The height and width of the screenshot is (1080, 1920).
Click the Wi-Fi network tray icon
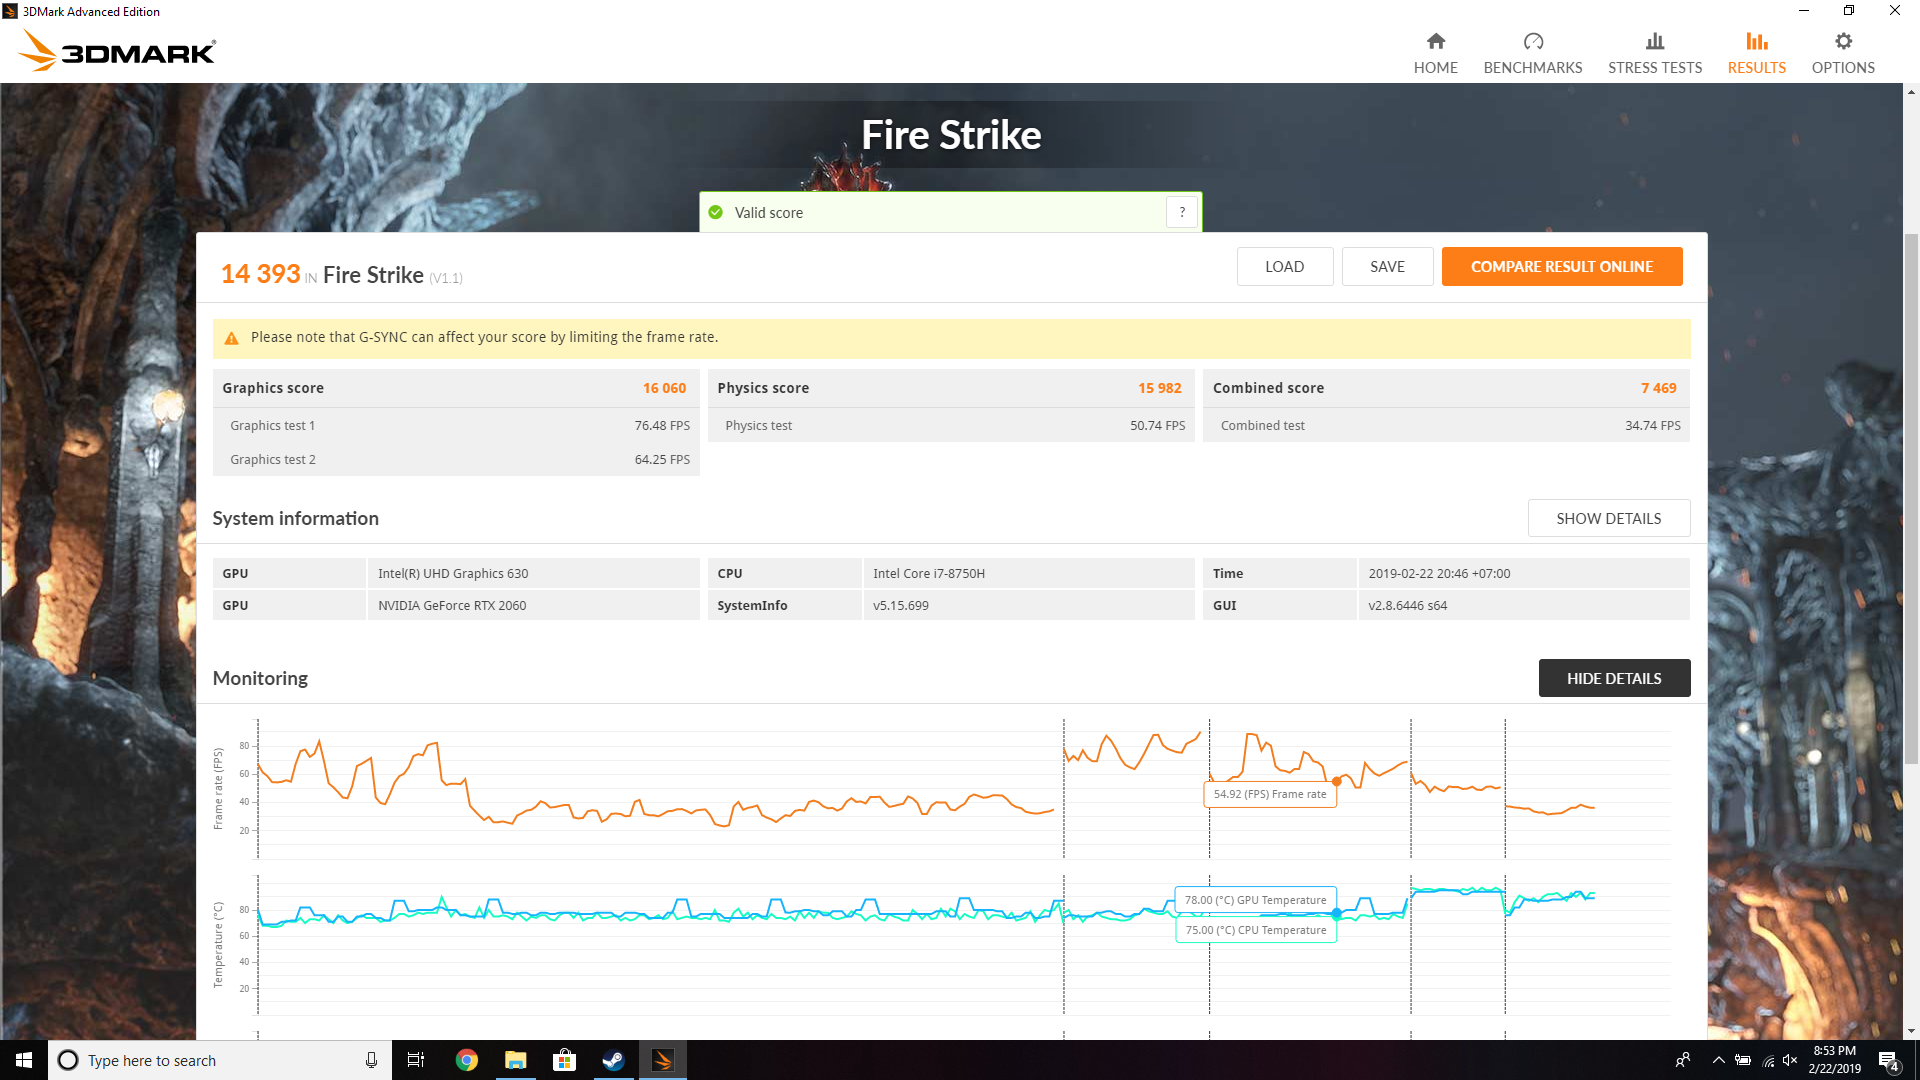coord(1768,1060)
